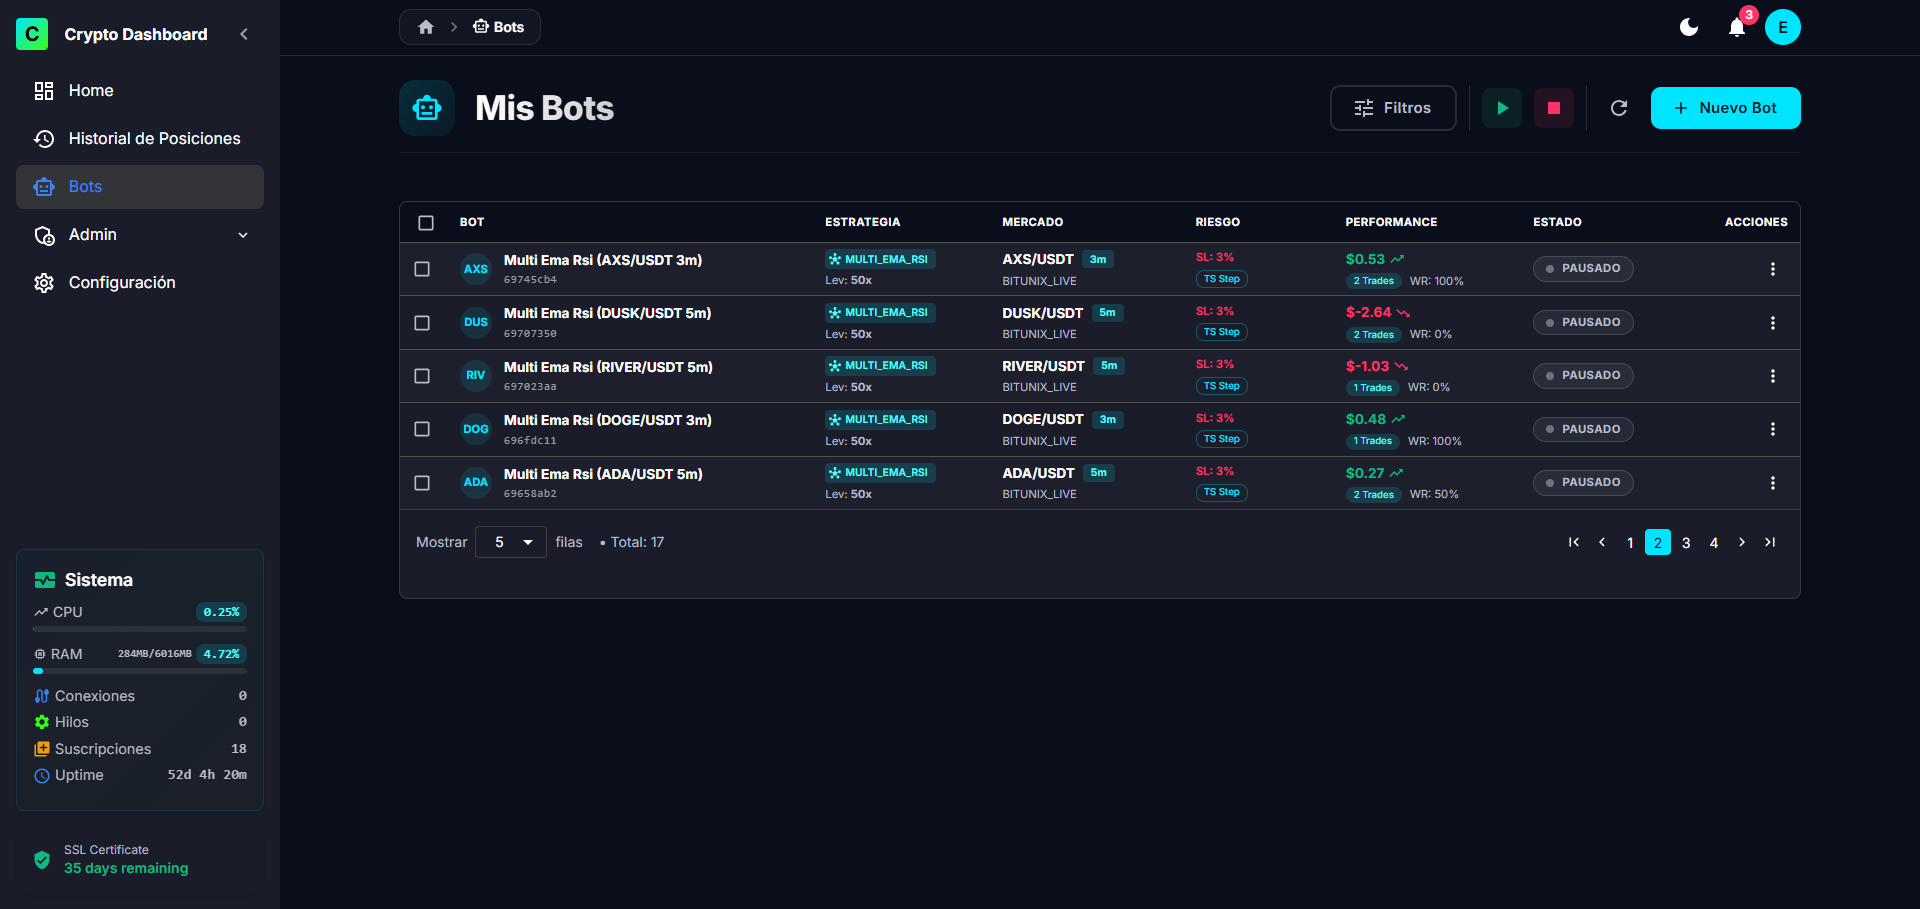Open rows-per-page dropdown showing 5
The height and width of the screenshot is (909, 1920).
click(511, 542)
